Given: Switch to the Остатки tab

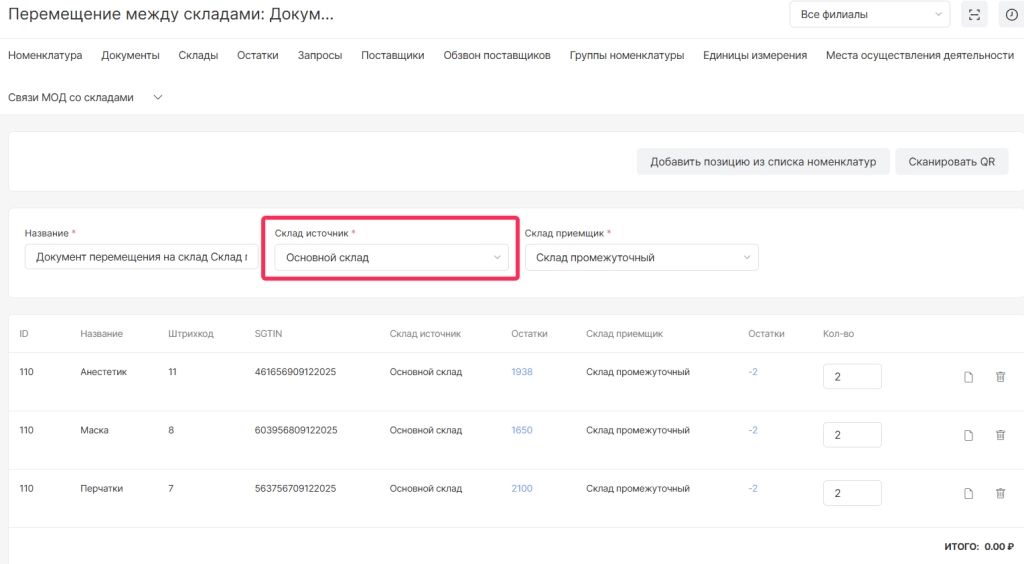Looking at the screenshot, I should [x=257, y=56].
